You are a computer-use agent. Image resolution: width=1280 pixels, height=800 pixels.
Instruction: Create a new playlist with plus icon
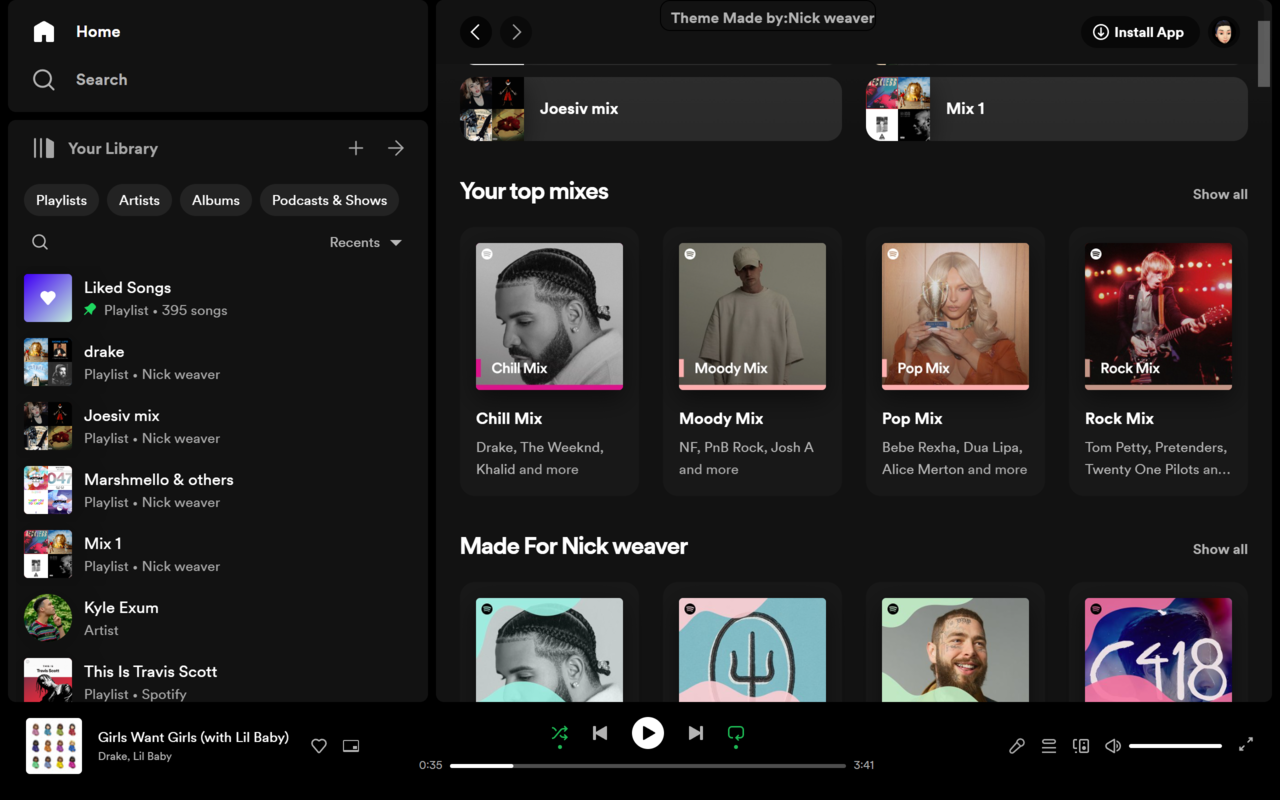point(356,148)
